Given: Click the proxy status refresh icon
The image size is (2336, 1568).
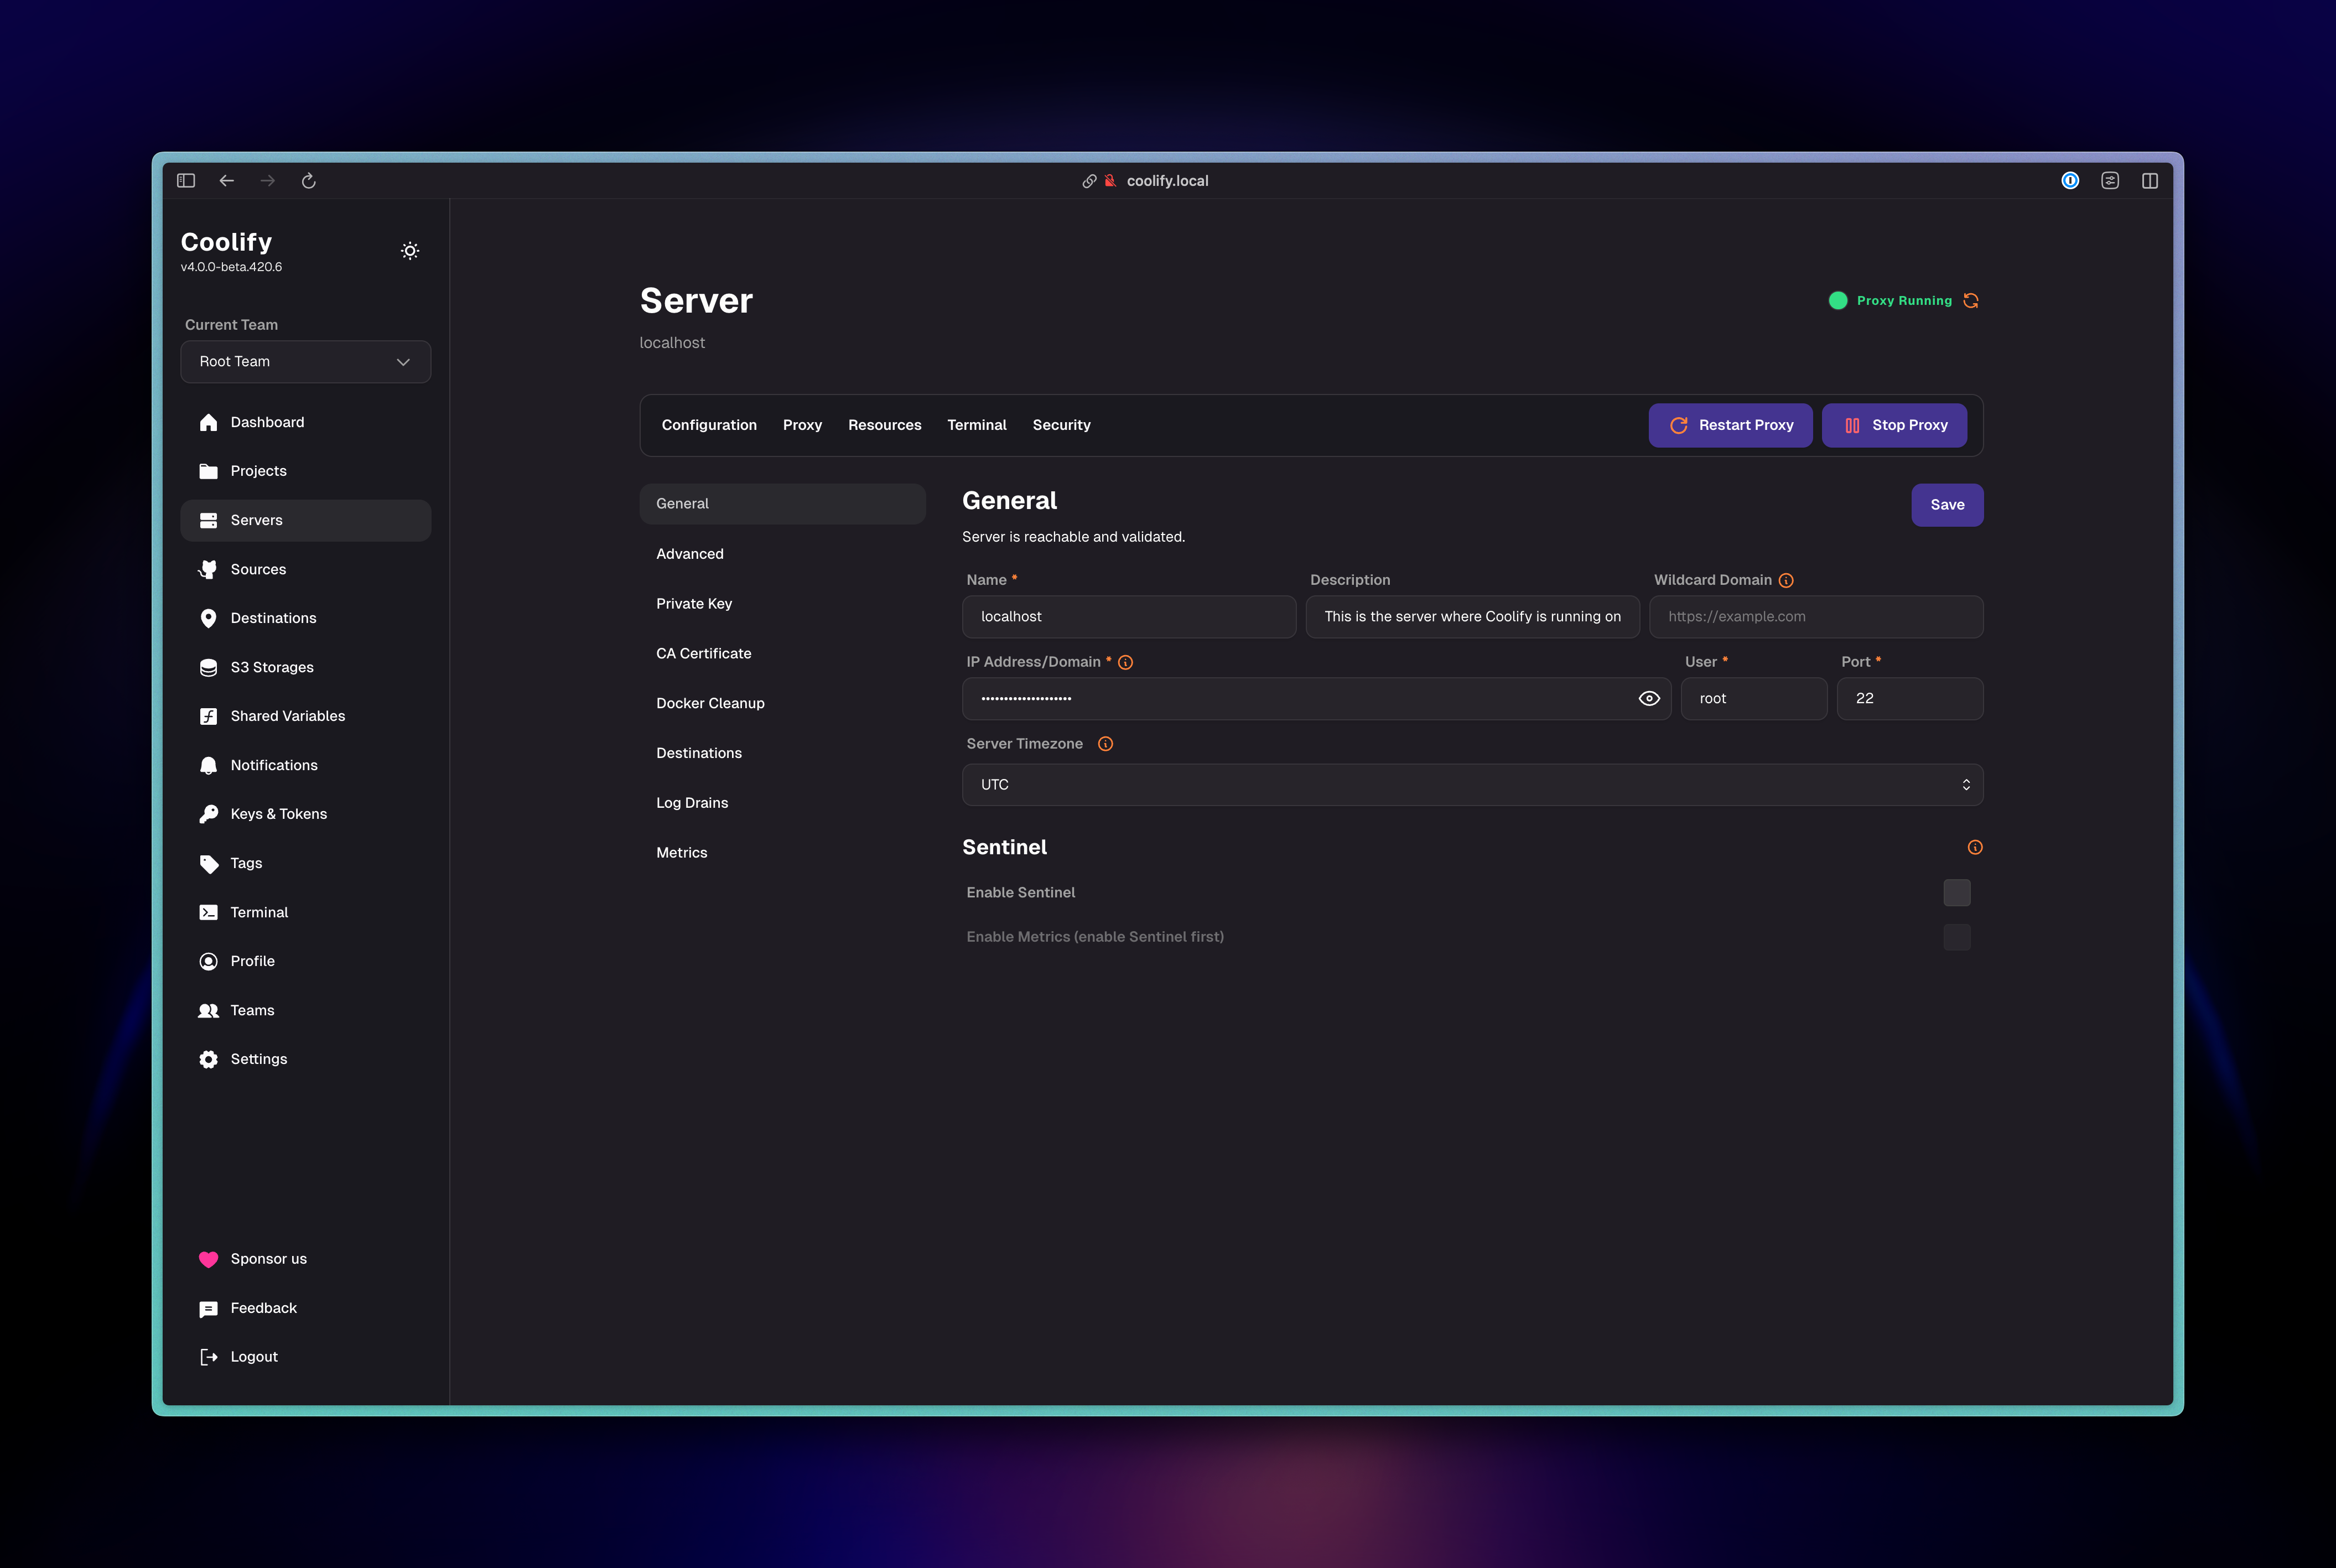Looking at the screenshot, I should [1971, 301].
